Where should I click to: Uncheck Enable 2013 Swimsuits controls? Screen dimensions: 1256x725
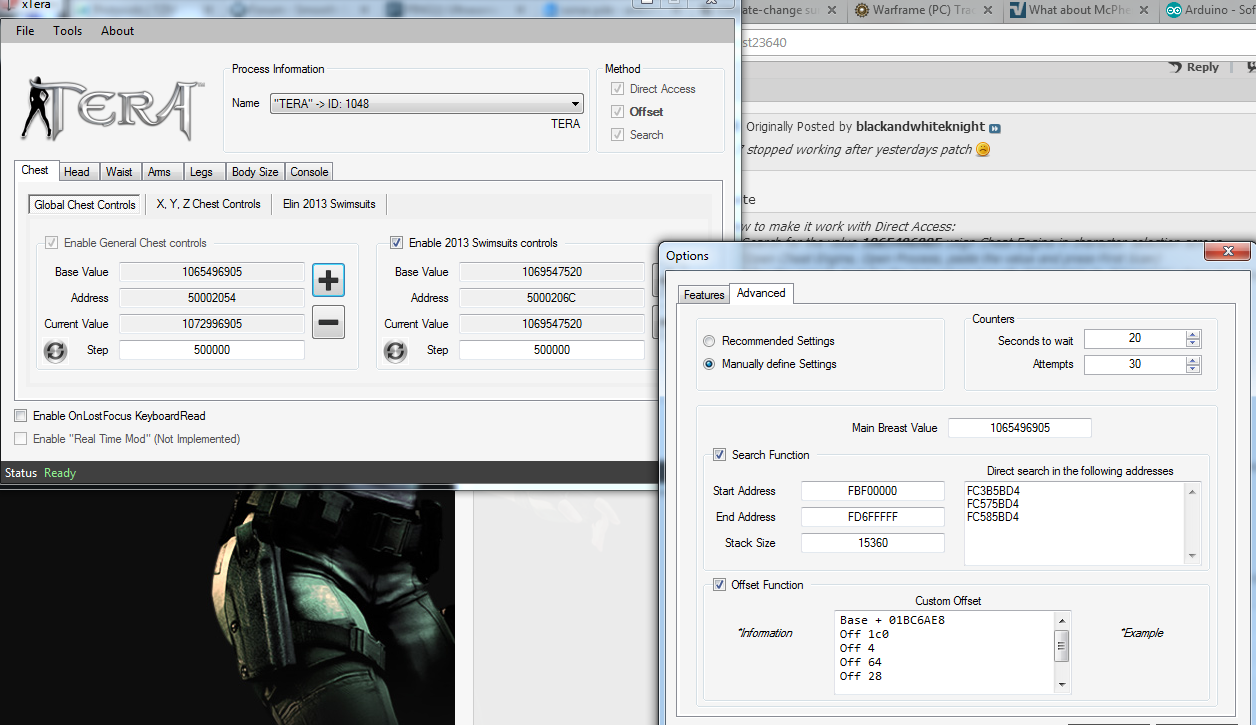(397, 243)
